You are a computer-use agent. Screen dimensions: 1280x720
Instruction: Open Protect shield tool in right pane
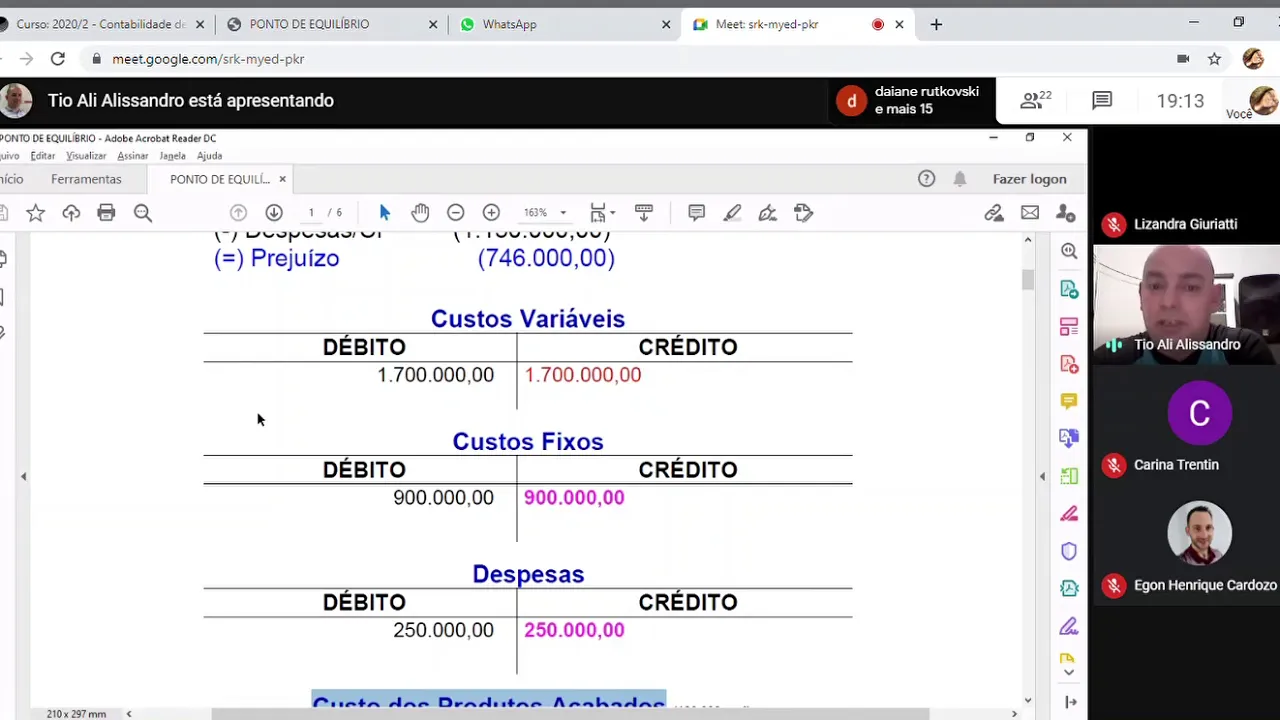[x=1069, y=551]
